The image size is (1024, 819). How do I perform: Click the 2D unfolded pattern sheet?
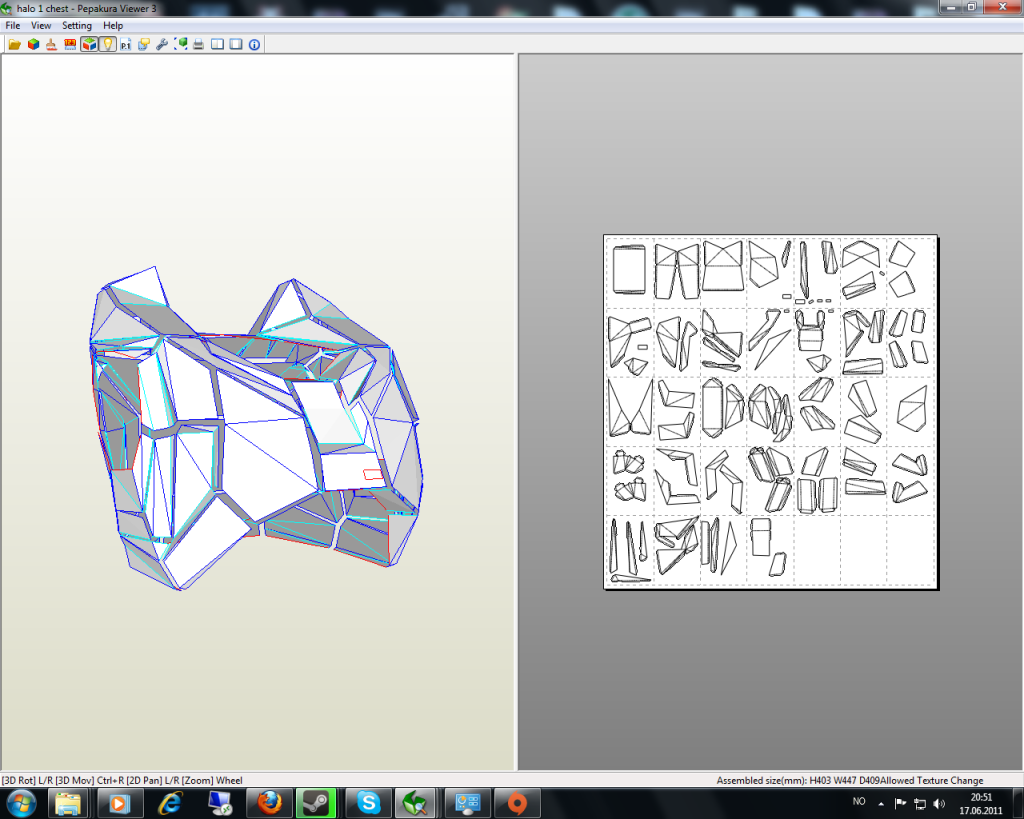click(x=771, y=411)
